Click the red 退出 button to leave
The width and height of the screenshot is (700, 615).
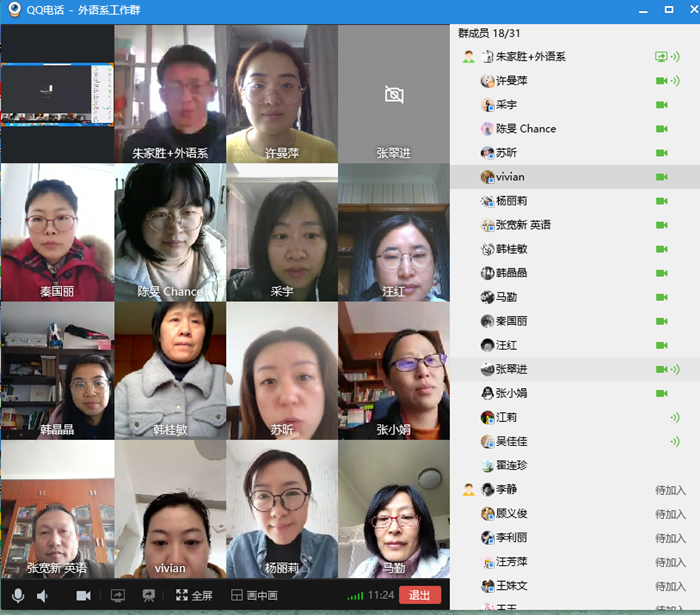[x=420, y=595]
